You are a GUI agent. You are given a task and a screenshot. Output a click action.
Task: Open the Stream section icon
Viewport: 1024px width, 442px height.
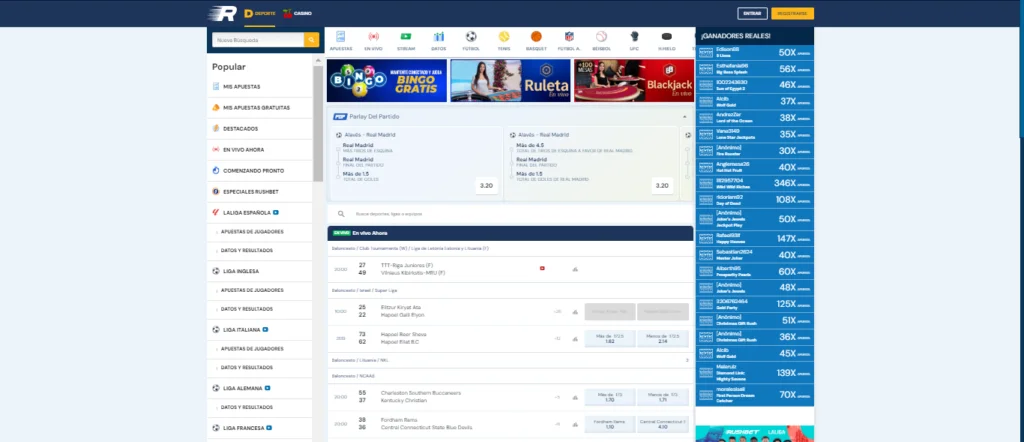coord(406,40)
